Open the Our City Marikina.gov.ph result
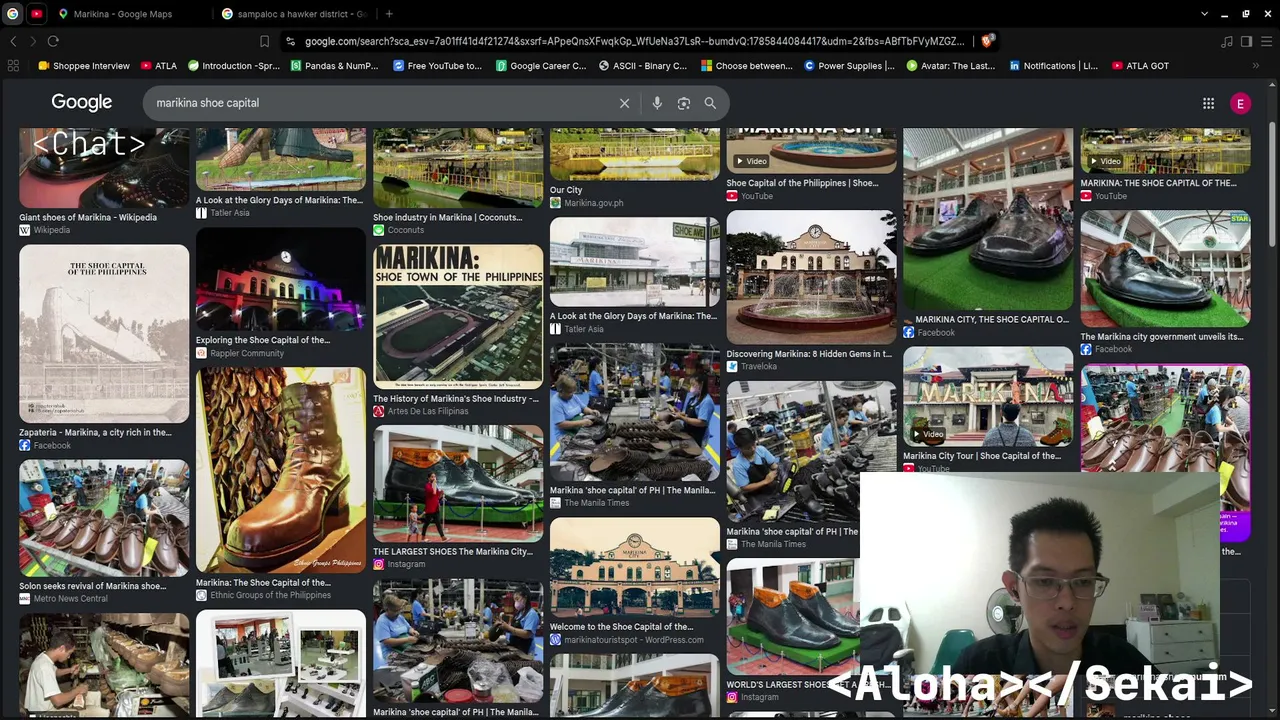The height and width of the screenshot is (720, 1280). pos(566,190)
